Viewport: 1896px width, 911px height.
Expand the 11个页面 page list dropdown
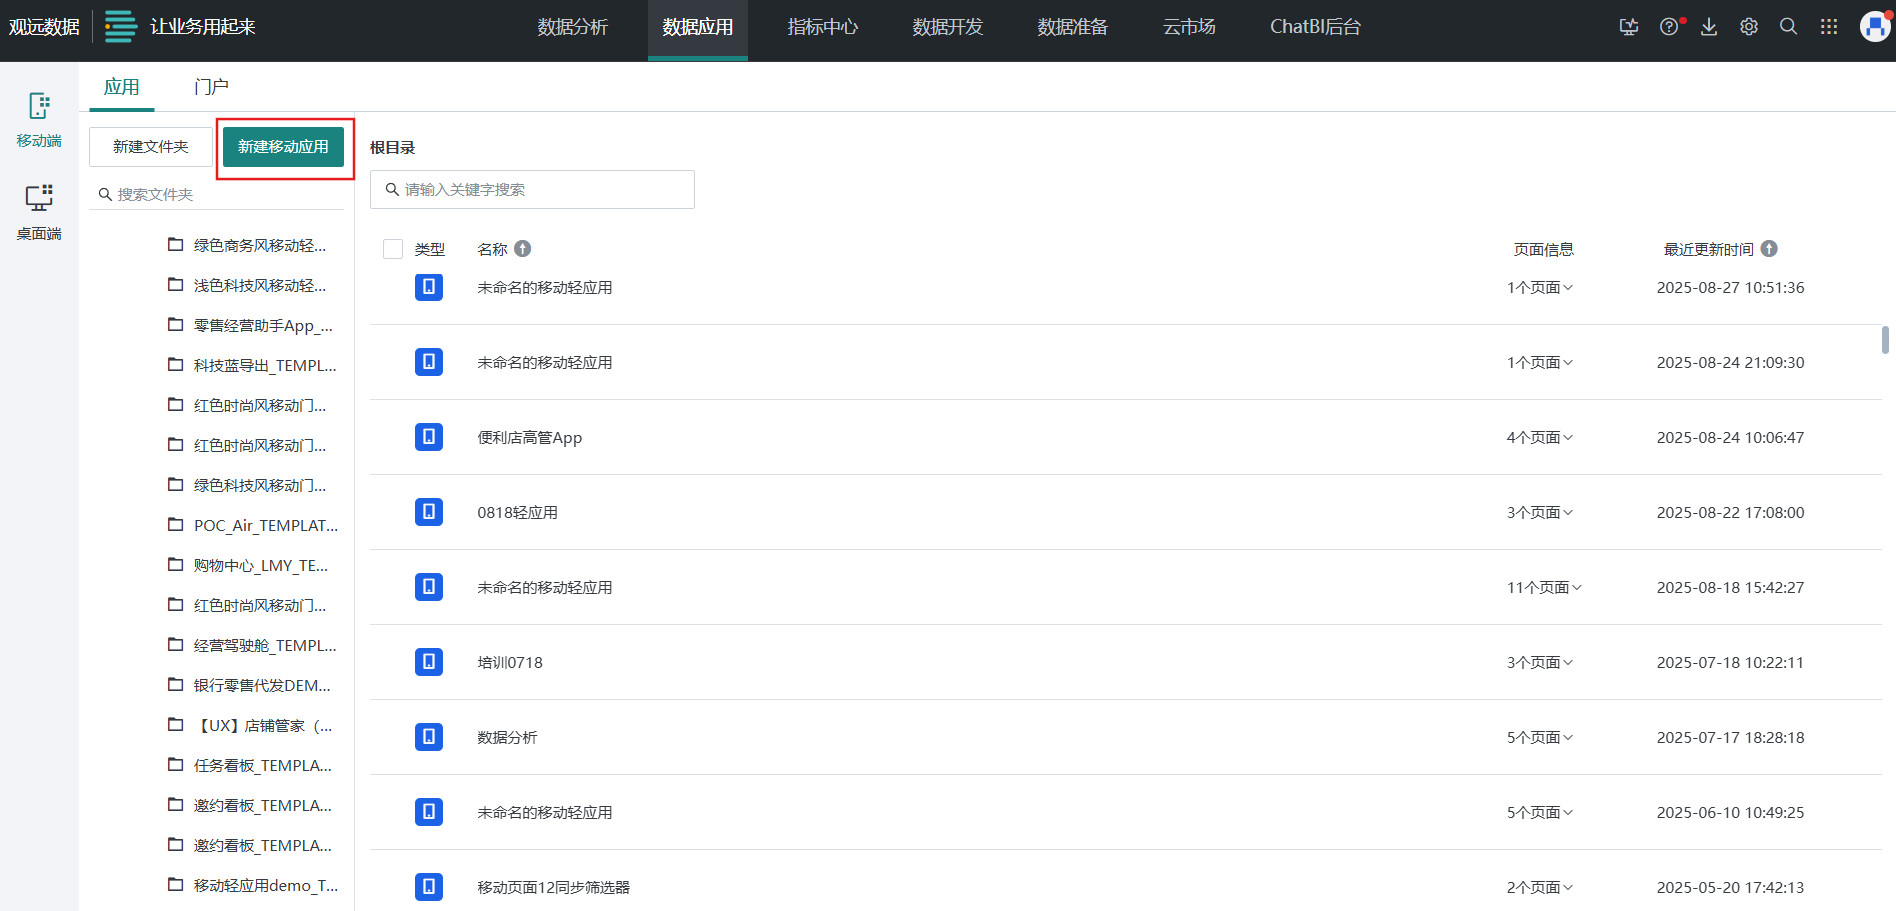pyautogui.click(x=1544, y=587)
